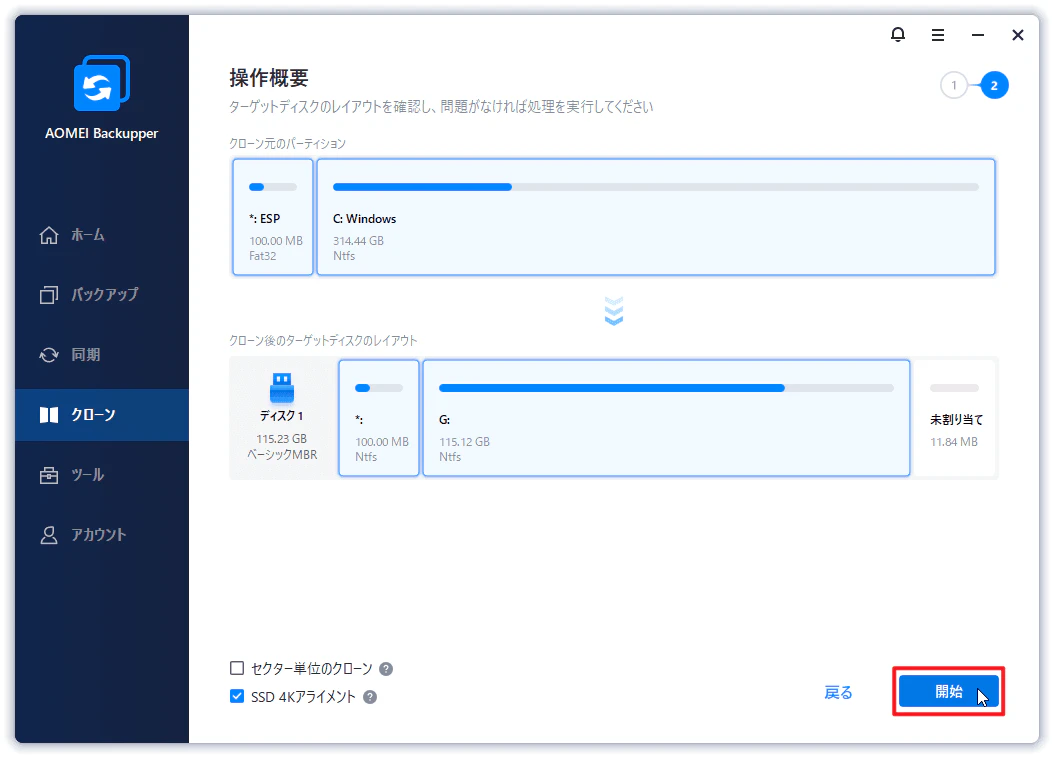Click the 開始 start button
The width and height of the screenshot is (1054, 758).
click(x=948, y=691)
